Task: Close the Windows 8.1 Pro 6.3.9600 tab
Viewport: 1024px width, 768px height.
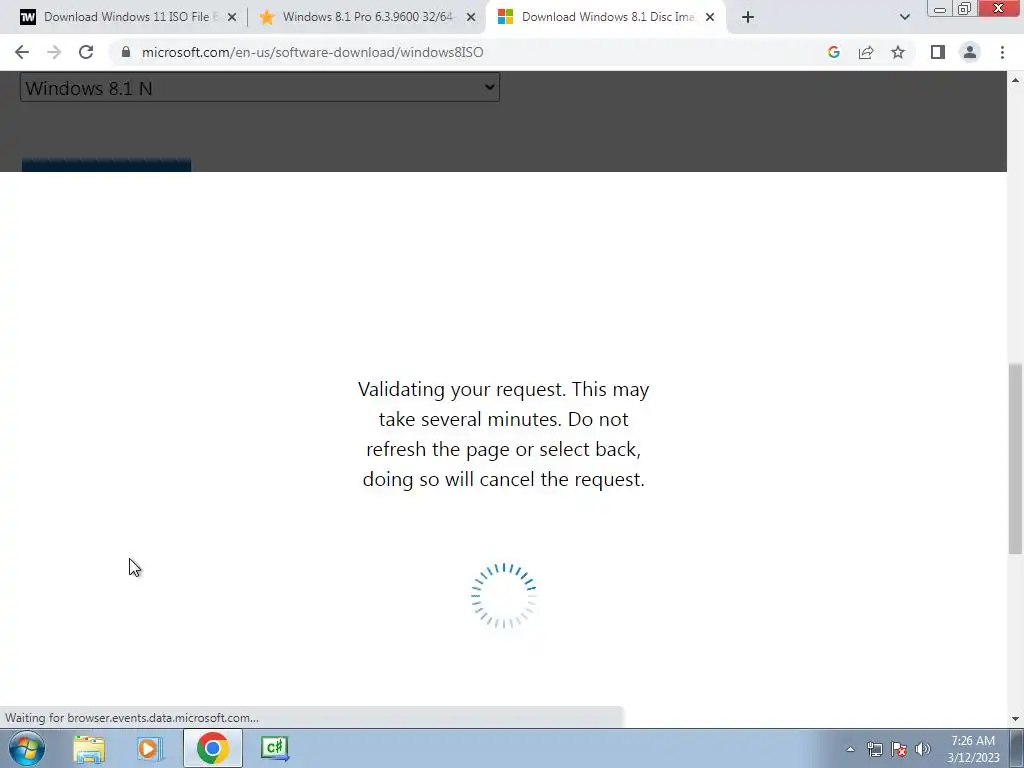Action: pyautogui.click(x=471, y=17)
